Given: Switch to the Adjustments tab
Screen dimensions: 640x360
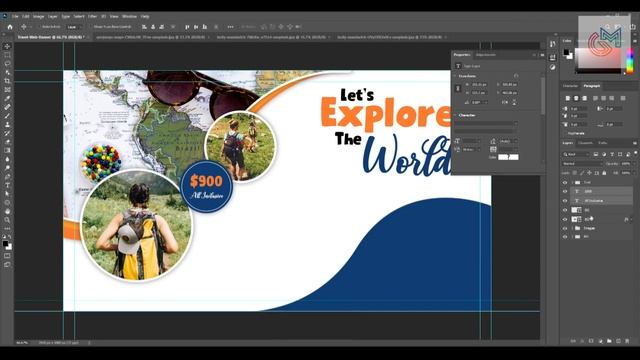Looking at the screenshot, I should click(x=486, y=55).
